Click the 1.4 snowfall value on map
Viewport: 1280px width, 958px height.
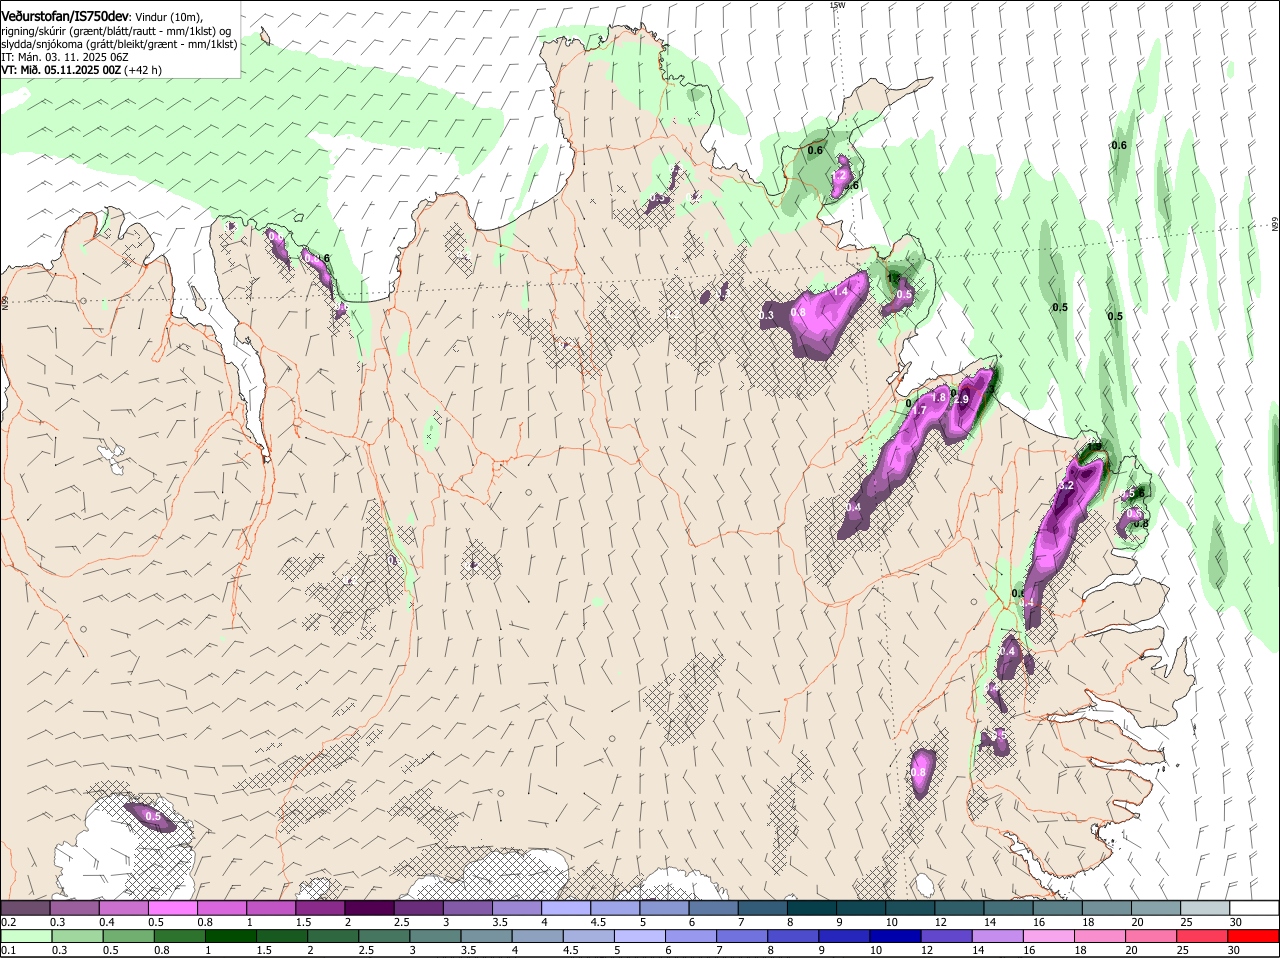click(x=842, y=290)
